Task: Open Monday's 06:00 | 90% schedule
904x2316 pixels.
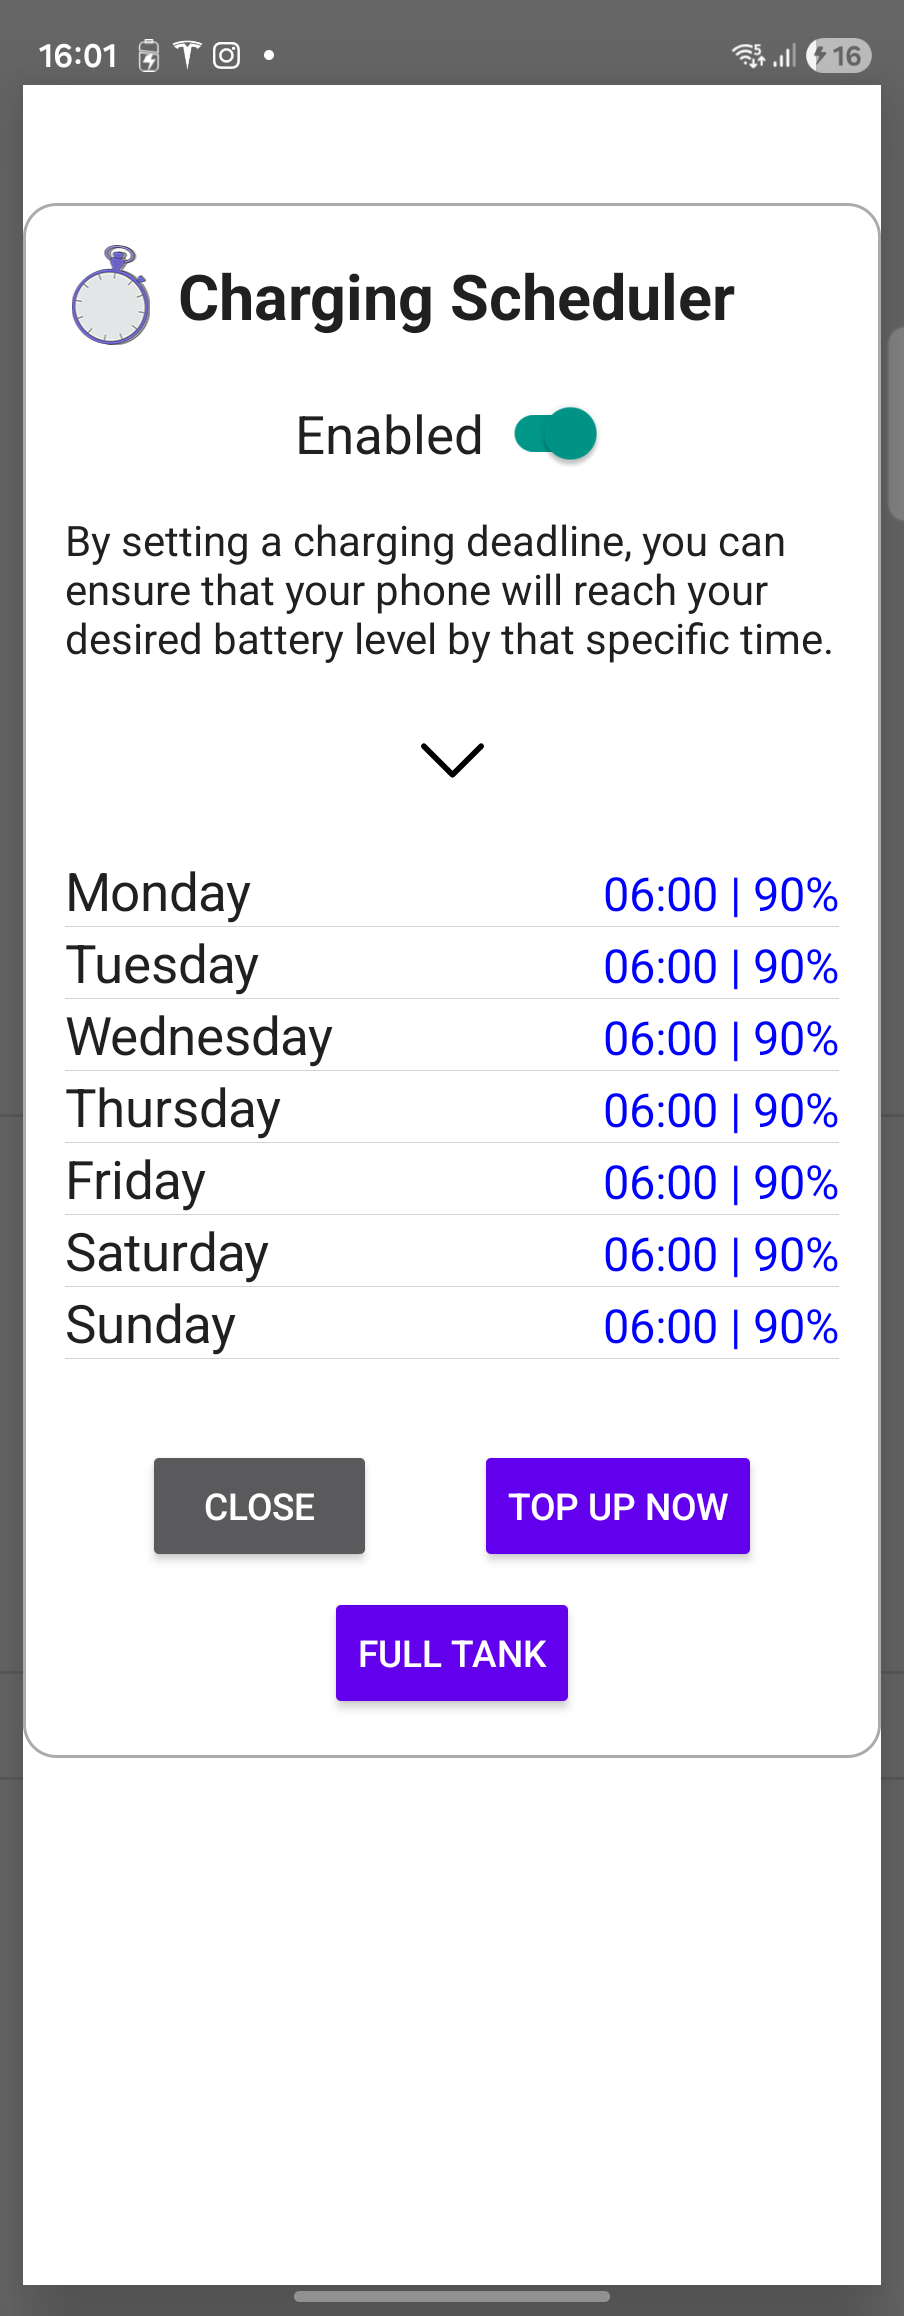Action: [720, 894]
